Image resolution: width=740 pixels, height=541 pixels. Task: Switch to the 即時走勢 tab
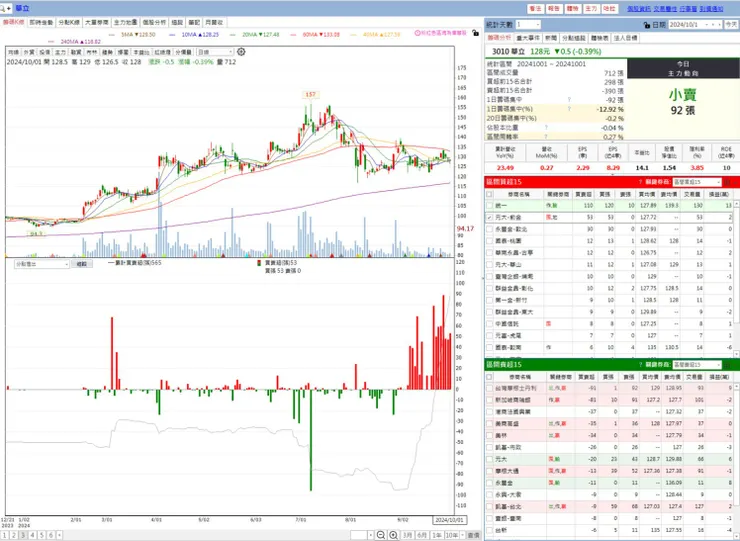[41, 22]
